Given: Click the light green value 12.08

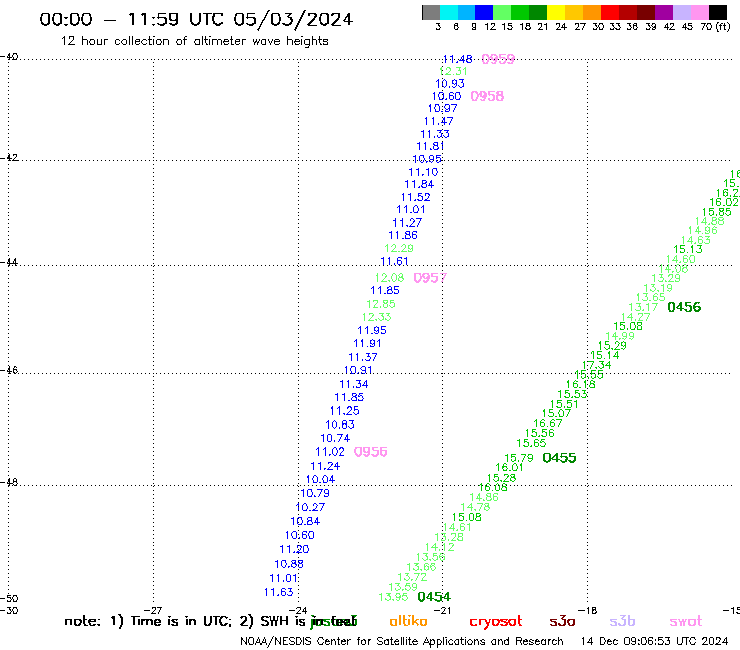Looking at the screenshot, I should pos(389,278).
